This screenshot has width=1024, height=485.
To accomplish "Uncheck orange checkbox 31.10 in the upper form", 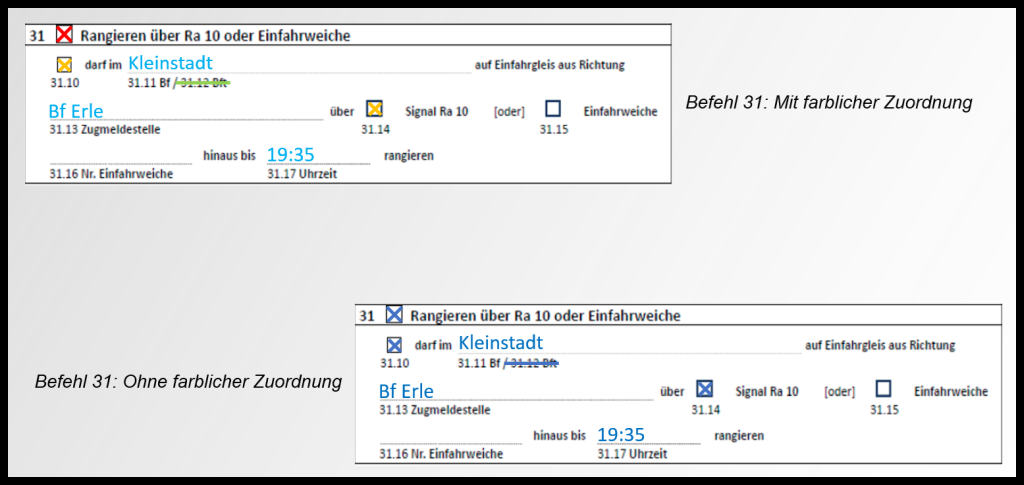I will [65, 65].
